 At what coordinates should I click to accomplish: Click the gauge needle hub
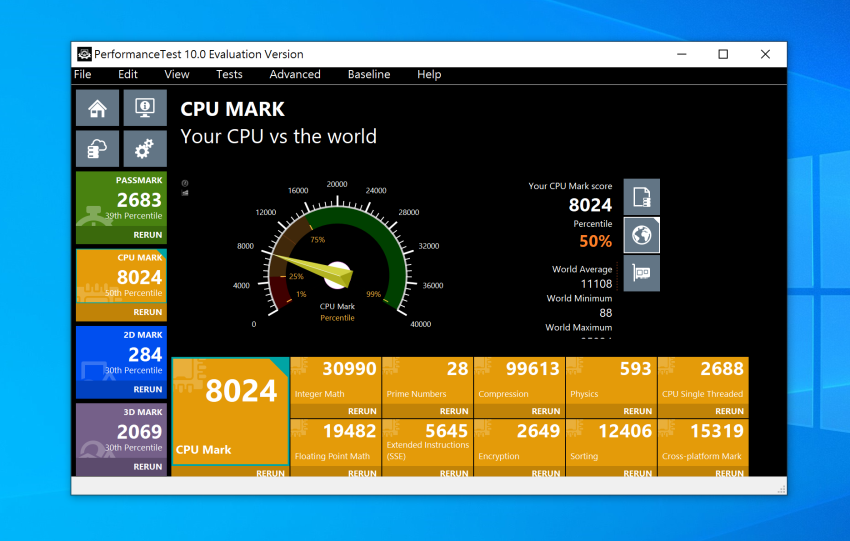[338, 274]
